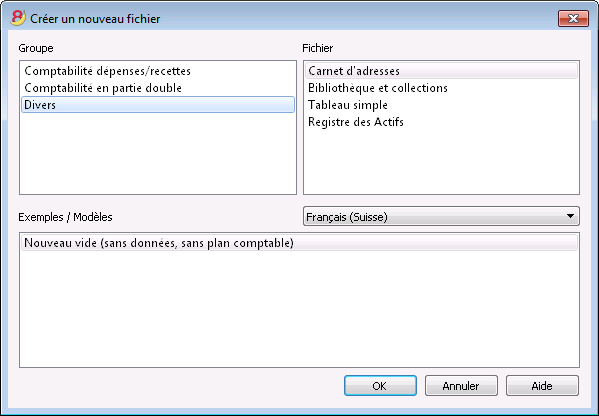Image resolution: width=599 pixels, height=416 pixels.
Task: Click empty area of Fichier list
Action: 441,164
